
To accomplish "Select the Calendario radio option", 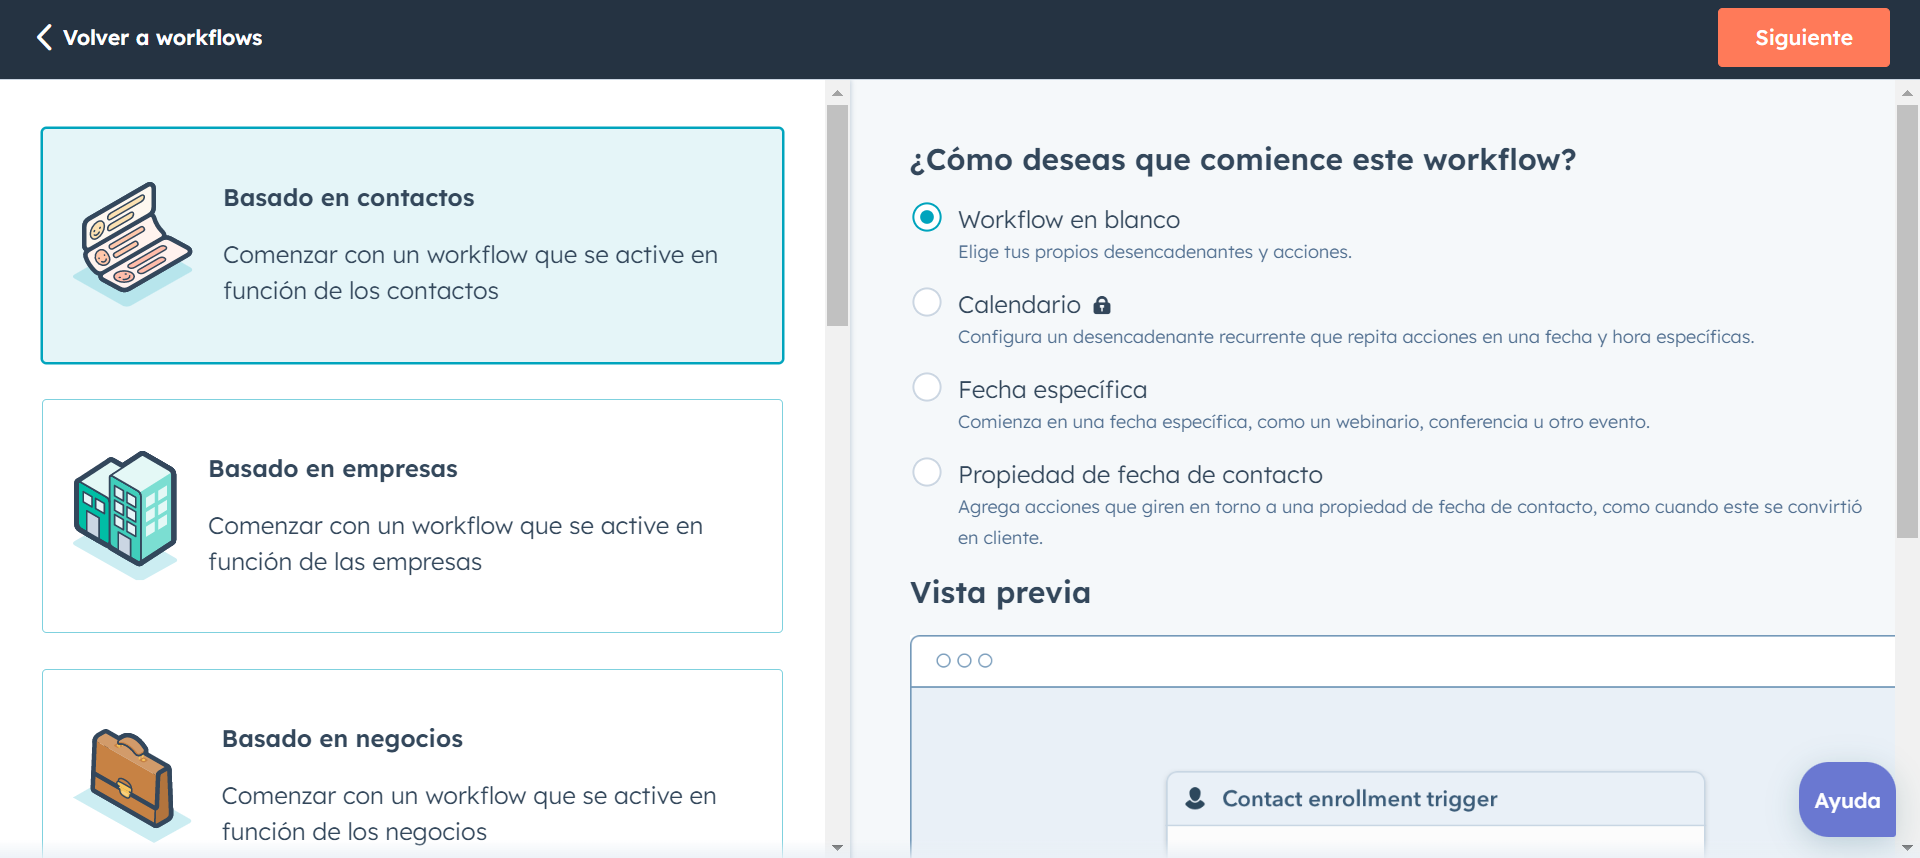I will pos(927,303).
